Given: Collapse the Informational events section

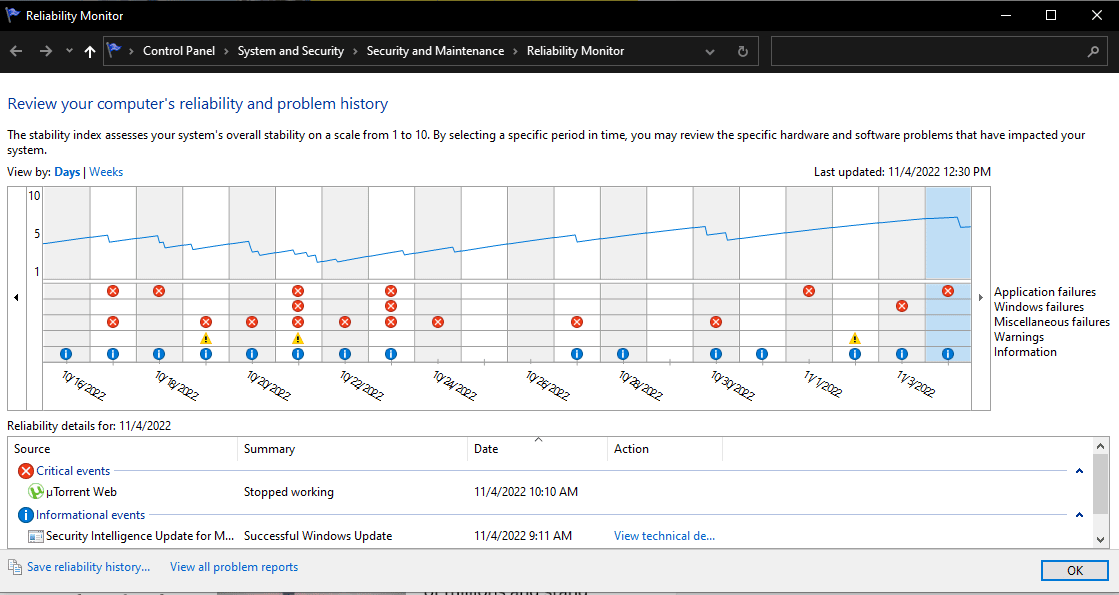Looking at the screenshot, I should 1078,513.
